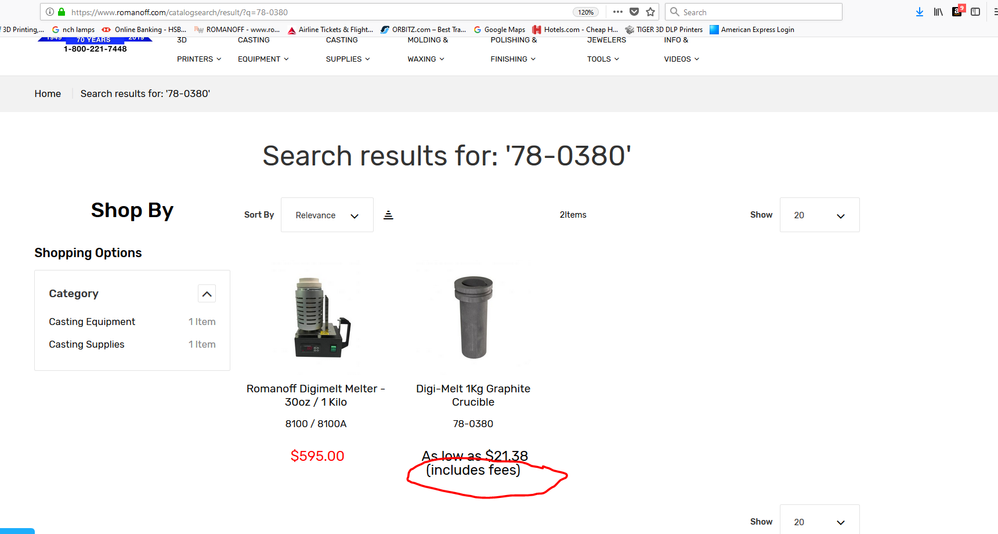This screenshot has width=998, height=534.
Task: Click the 8100 / 8100A SKU text
Action: click(x=316, y=424)
